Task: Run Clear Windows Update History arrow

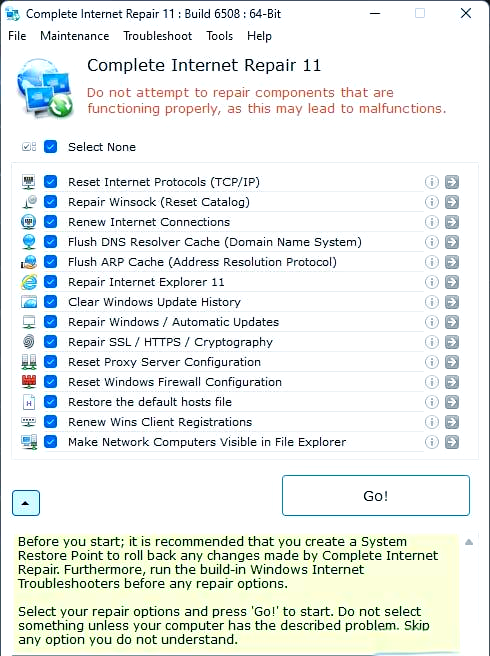Action: 452,302
